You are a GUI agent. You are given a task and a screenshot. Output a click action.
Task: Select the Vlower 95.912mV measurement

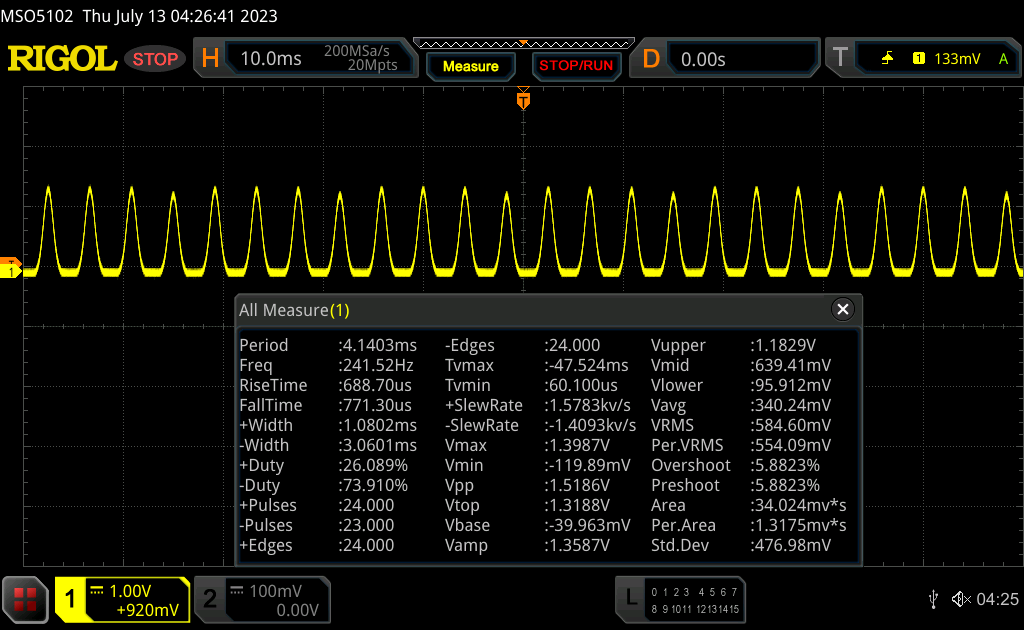(x=741, y=385)
